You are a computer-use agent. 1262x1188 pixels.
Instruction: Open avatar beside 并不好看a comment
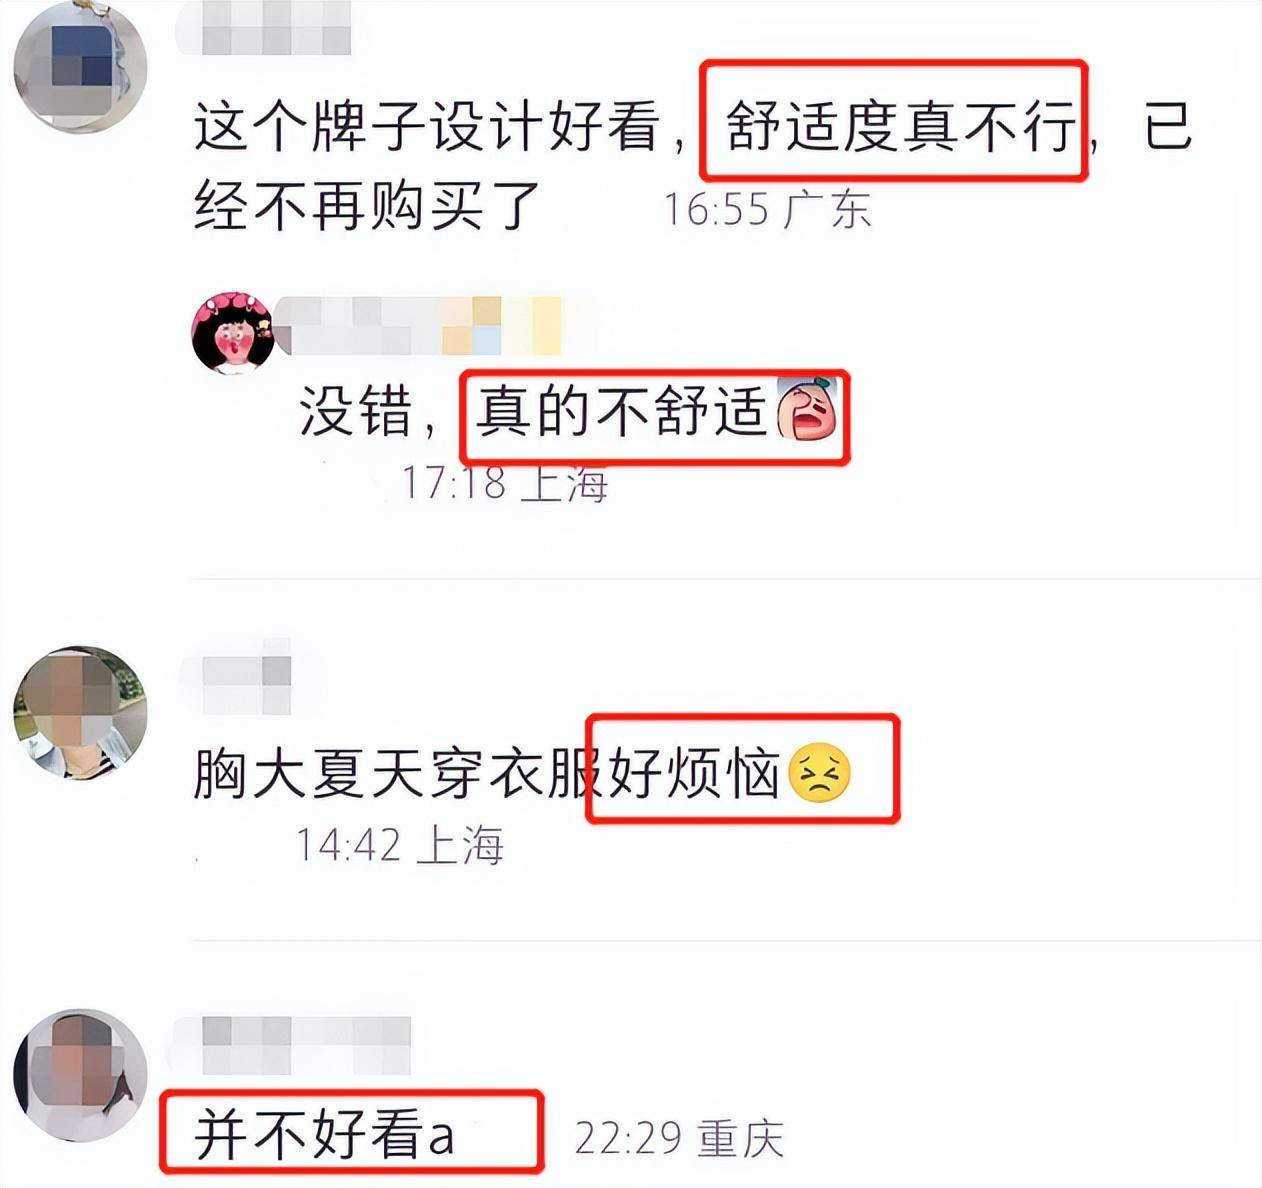[x=80, y=1075]
